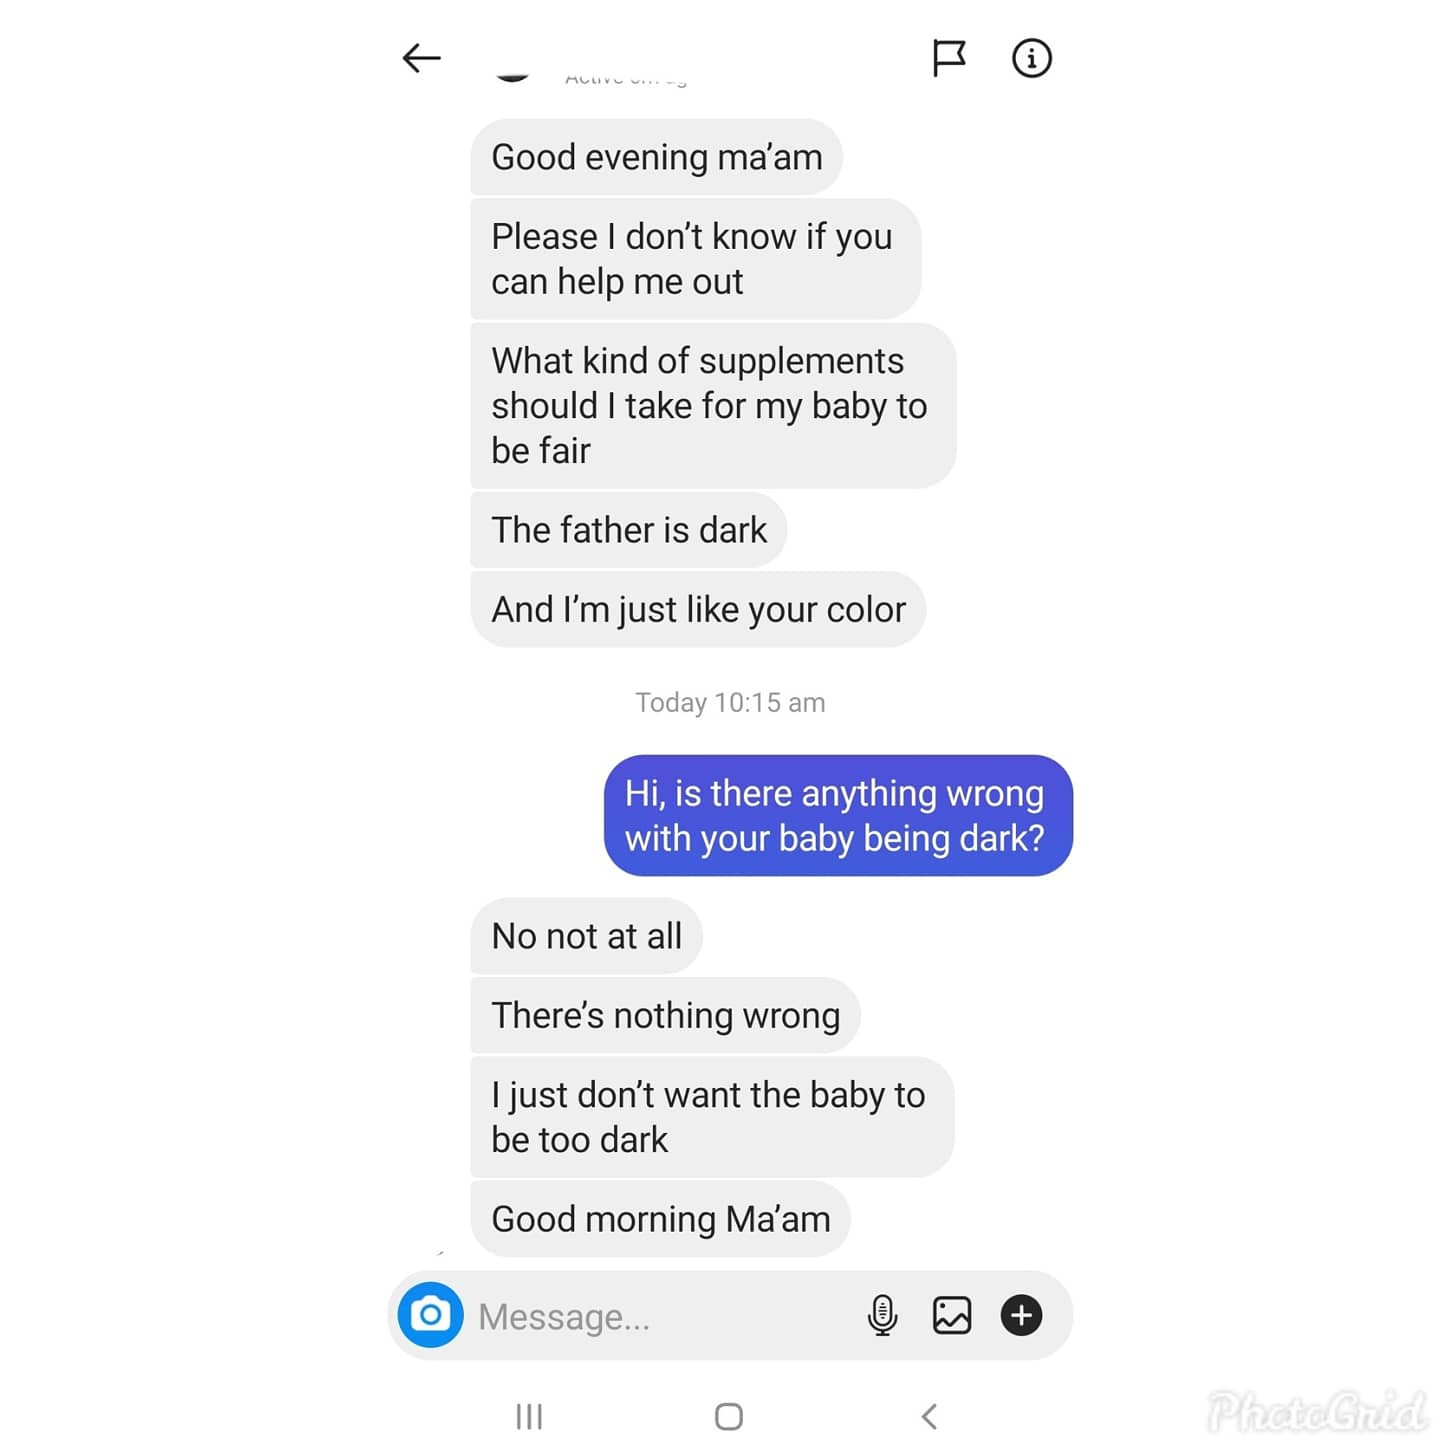Flag this conversation with the flag icon
1440x1440 pixels.
coord(948,58)
